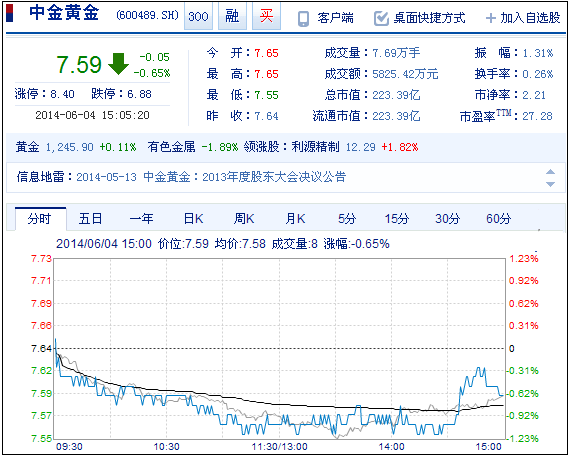Select the 分时 chart tab

tap(40, 219)
